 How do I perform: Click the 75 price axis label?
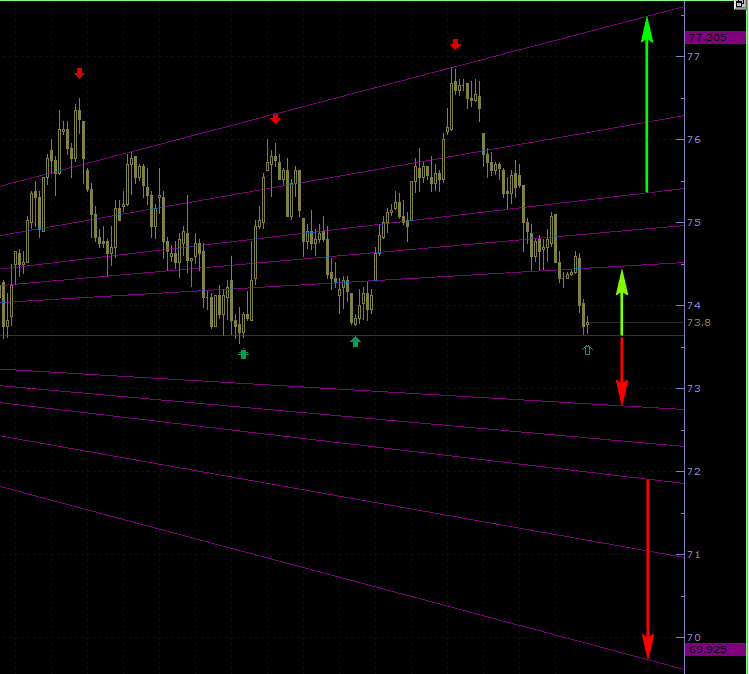694,223
